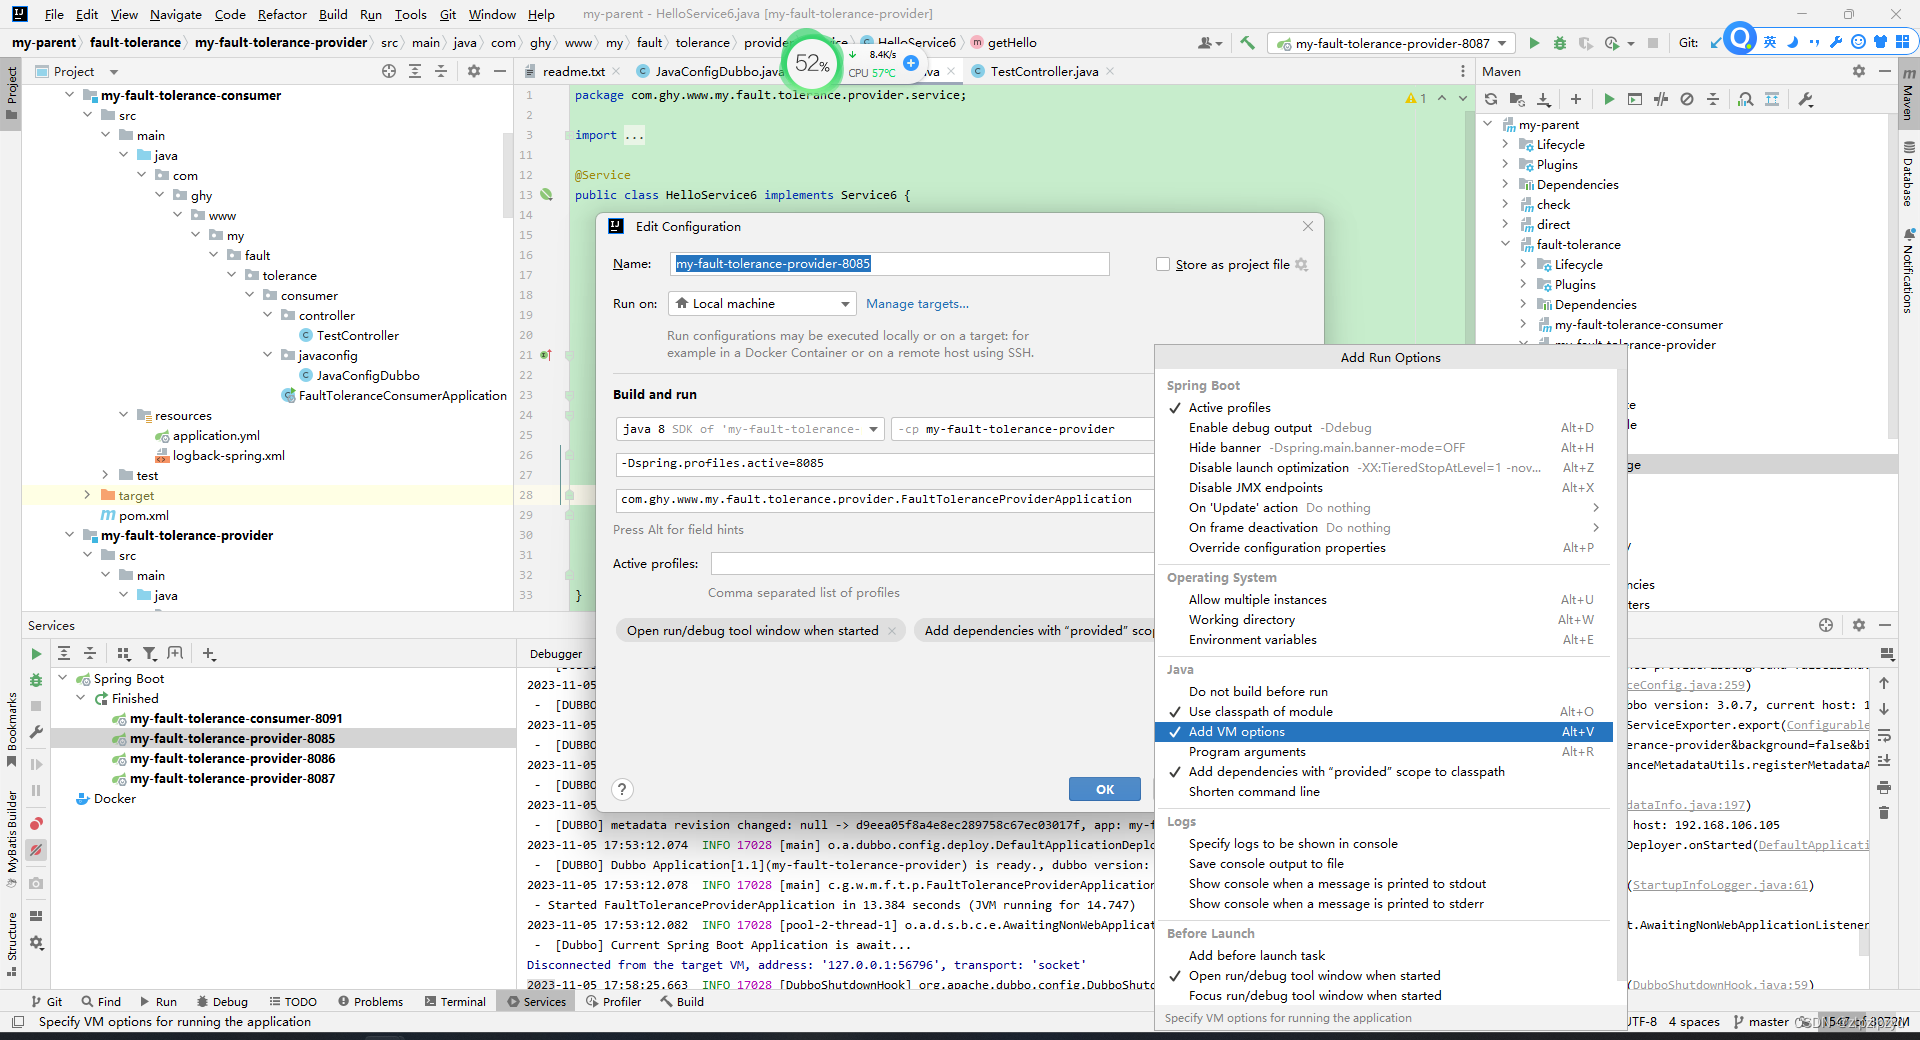Click the circular CPU usage gauge overlay
This screenshot has height=1040, width=1920.
click(x=810, y=63)
